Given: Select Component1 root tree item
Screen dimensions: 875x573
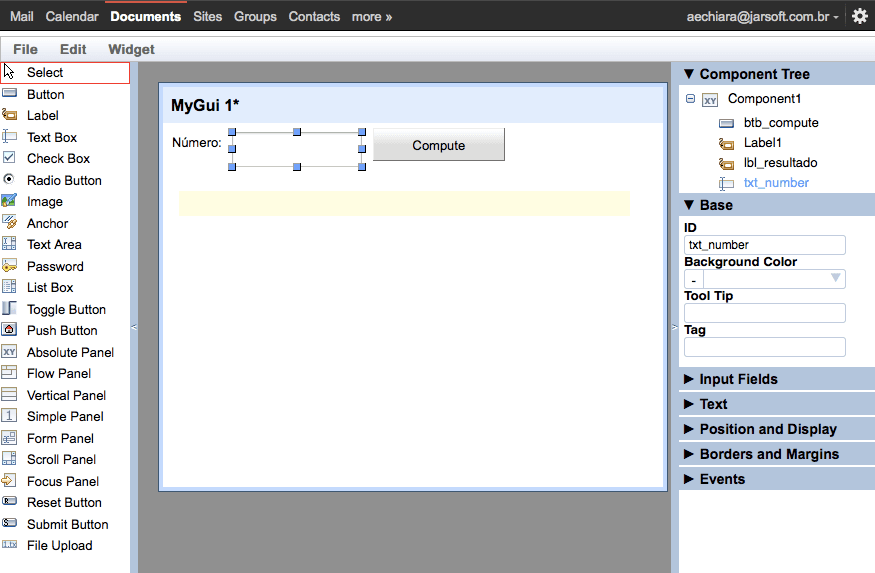Looking at the screenshot, I should point(765,99).
